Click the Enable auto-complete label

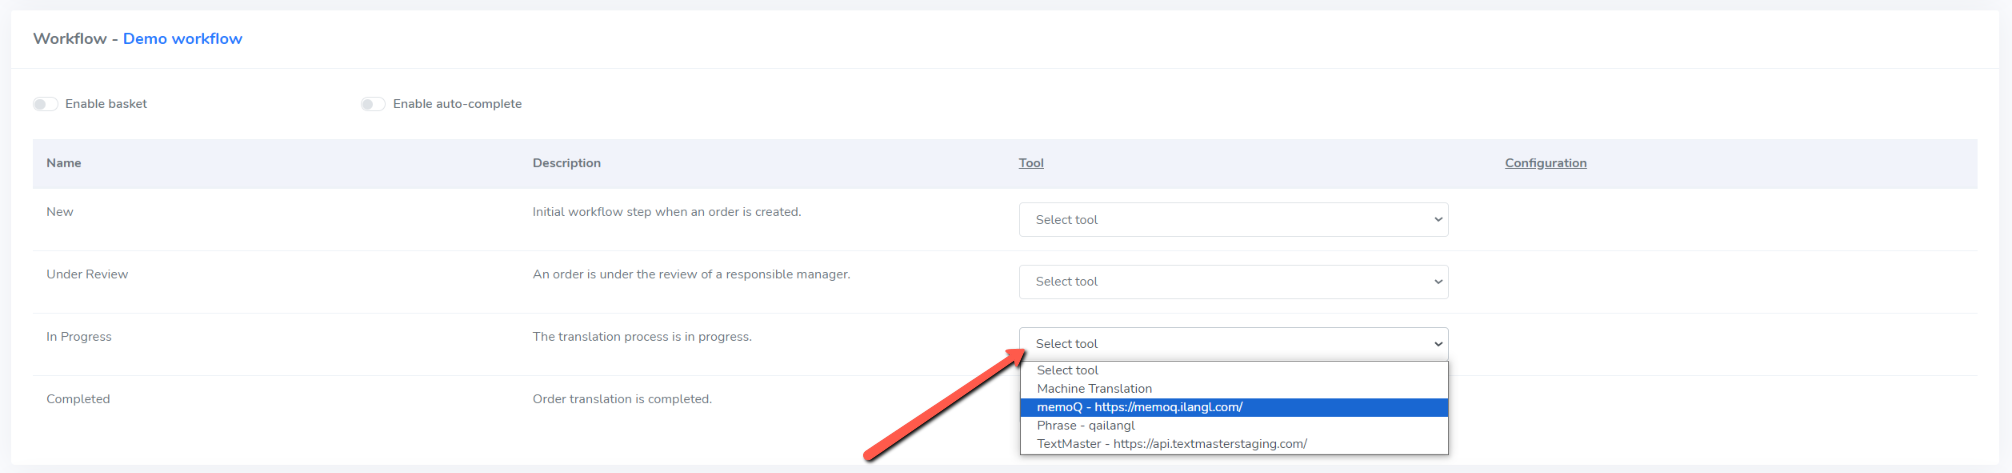[x=457, y=104]
